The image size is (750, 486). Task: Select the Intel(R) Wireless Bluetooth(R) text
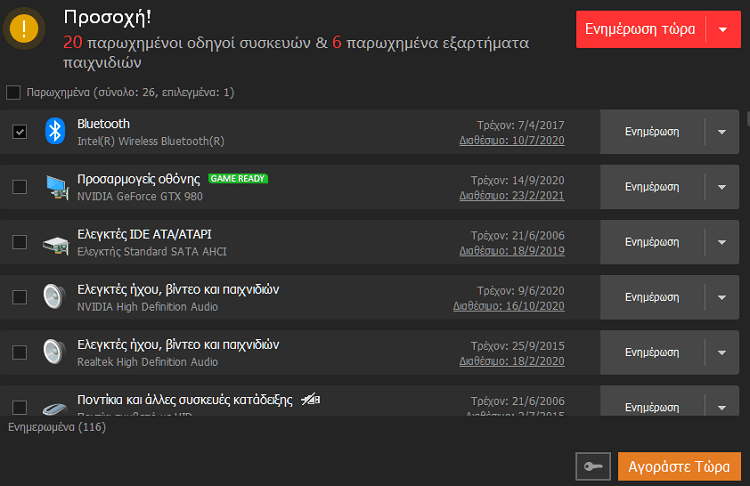pyautogui.click(x=151, y=141)
